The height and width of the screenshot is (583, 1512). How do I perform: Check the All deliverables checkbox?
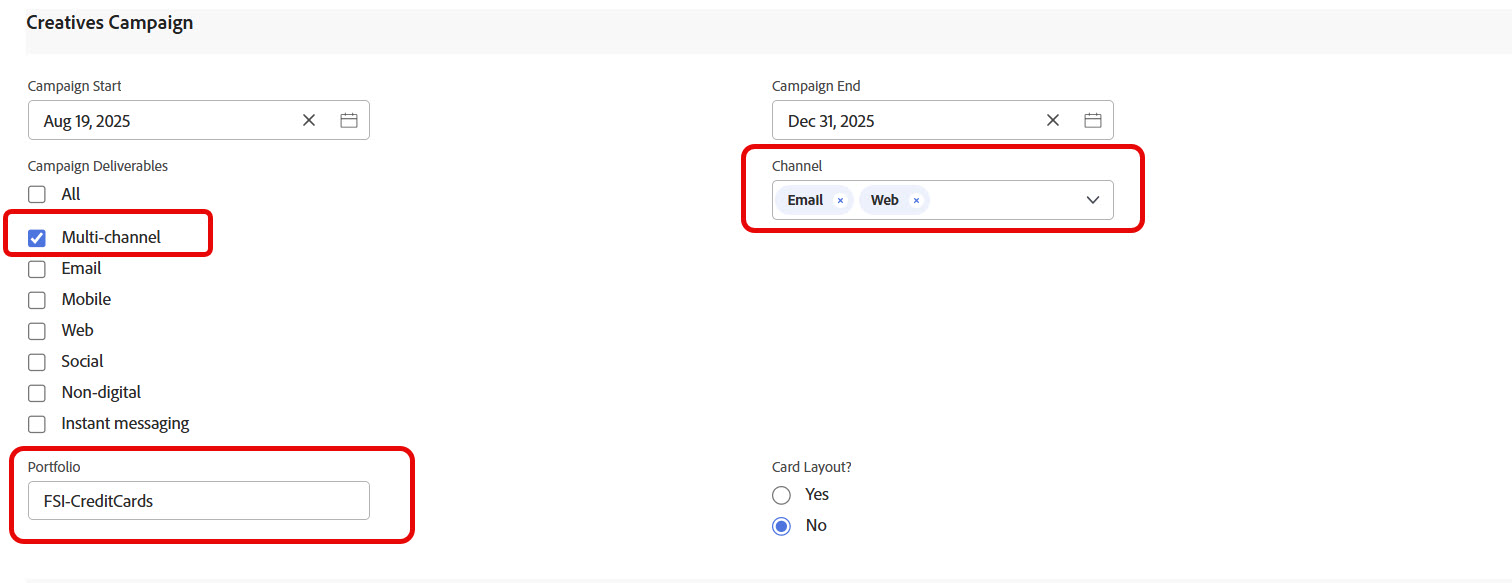[37, 194]
